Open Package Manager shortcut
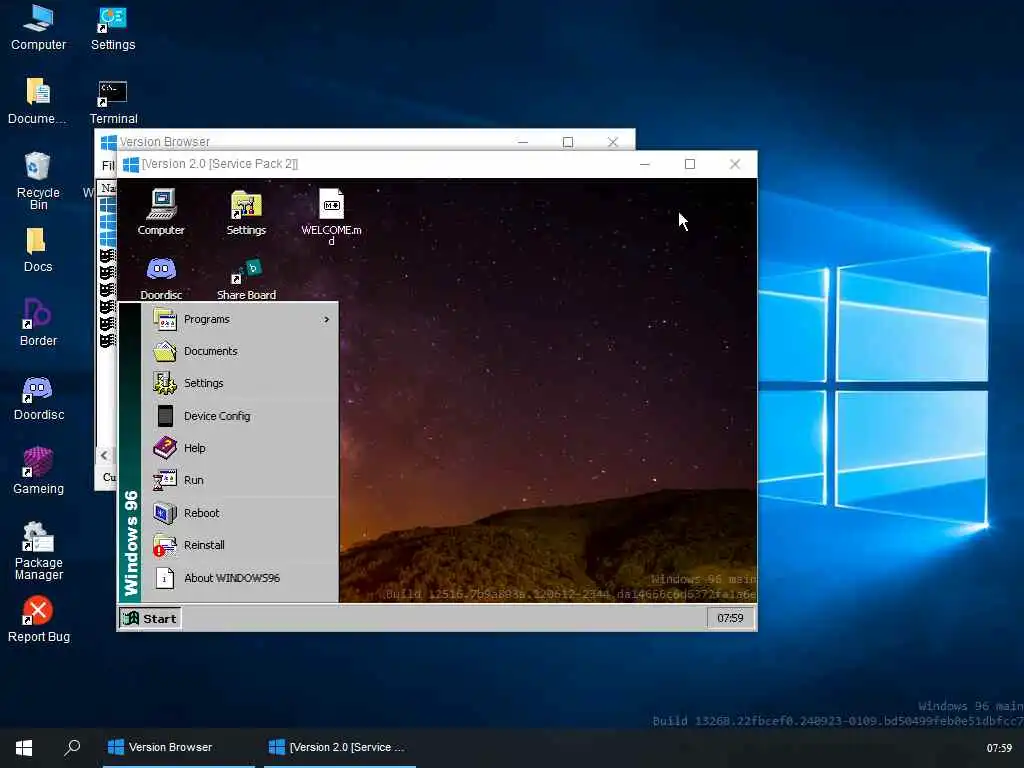Viewport: 1024px width, 768px height. (x=39, y=551)
